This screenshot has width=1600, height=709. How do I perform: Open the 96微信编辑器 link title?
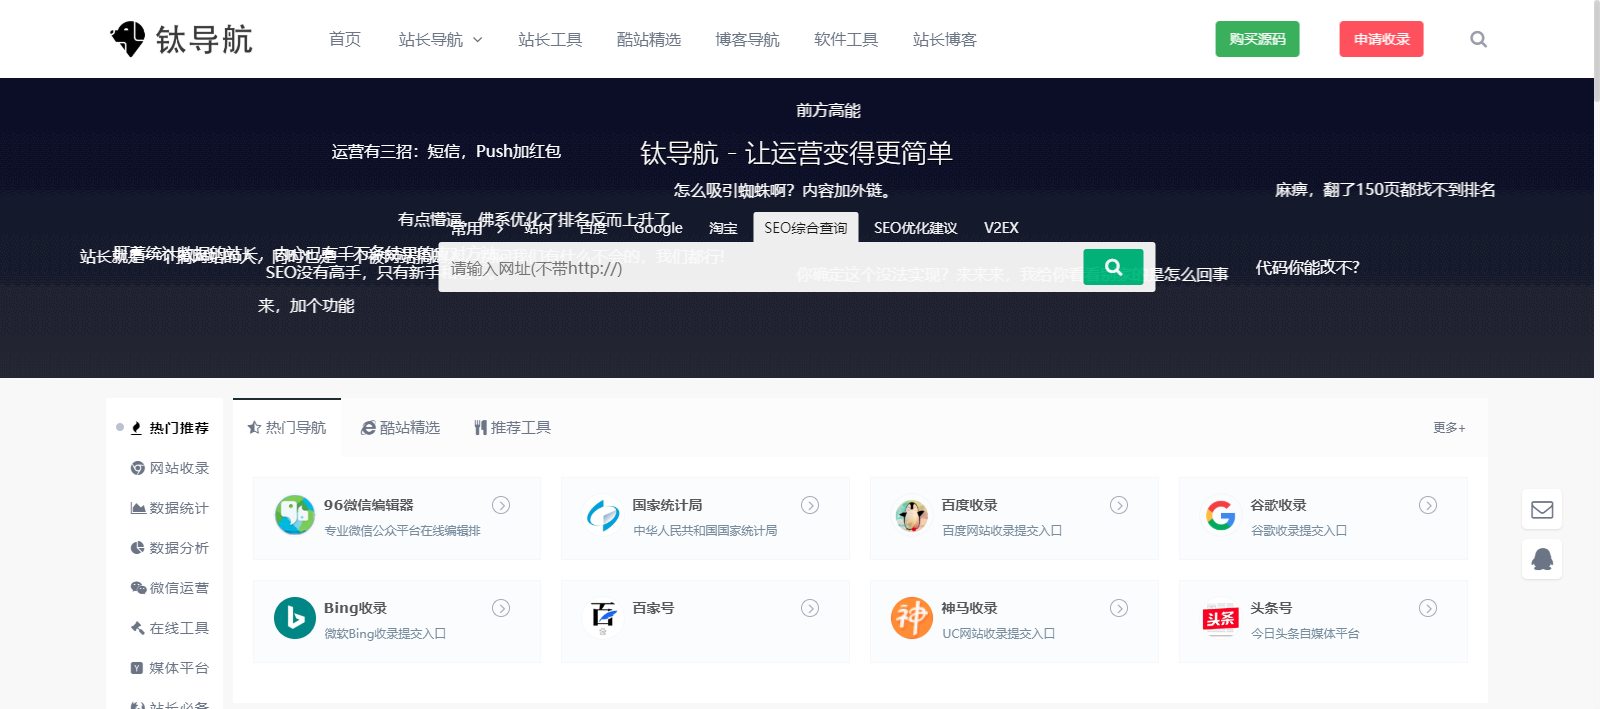coord(368,505)
